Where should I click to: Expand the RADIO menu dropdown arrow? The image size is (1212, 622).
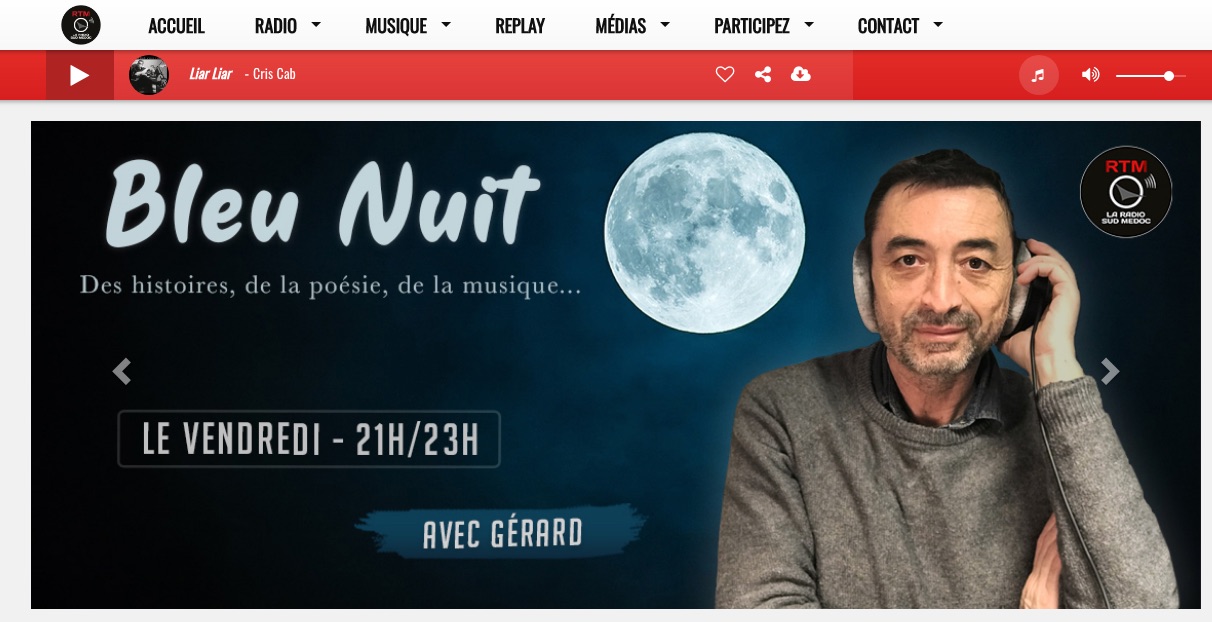coord(316,25)
